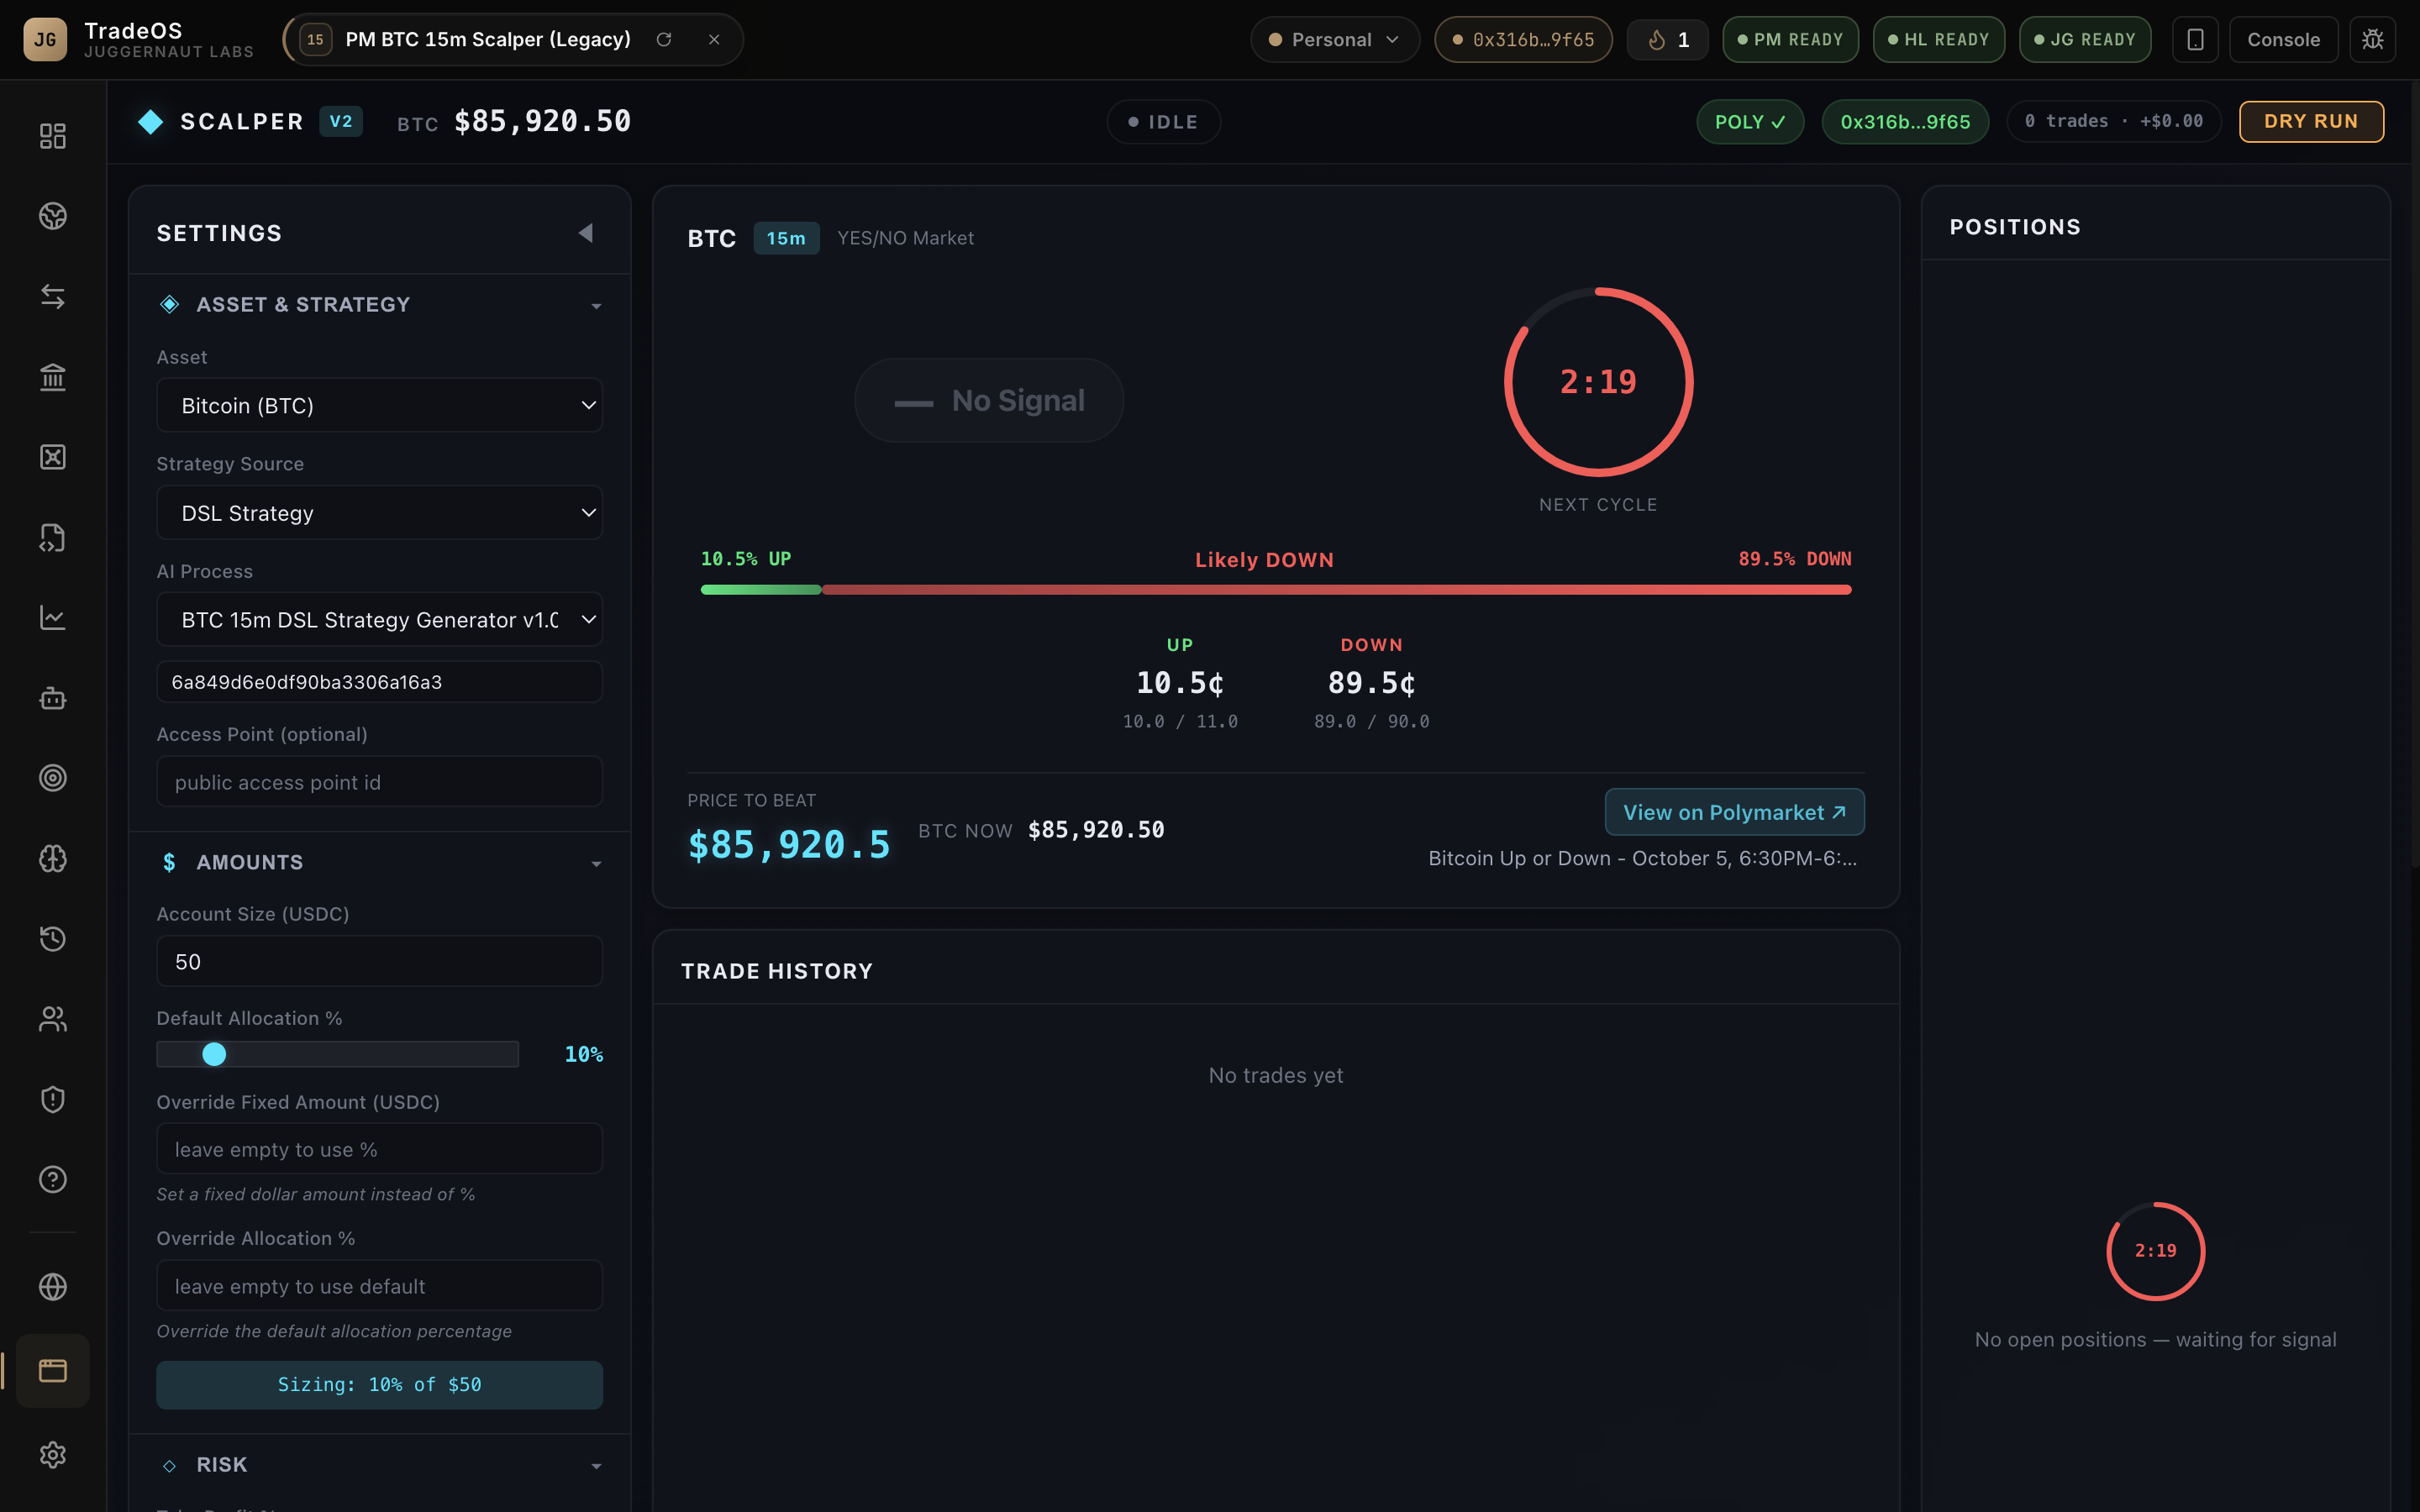Open the line chart sidebar icon

pos(52,618)
